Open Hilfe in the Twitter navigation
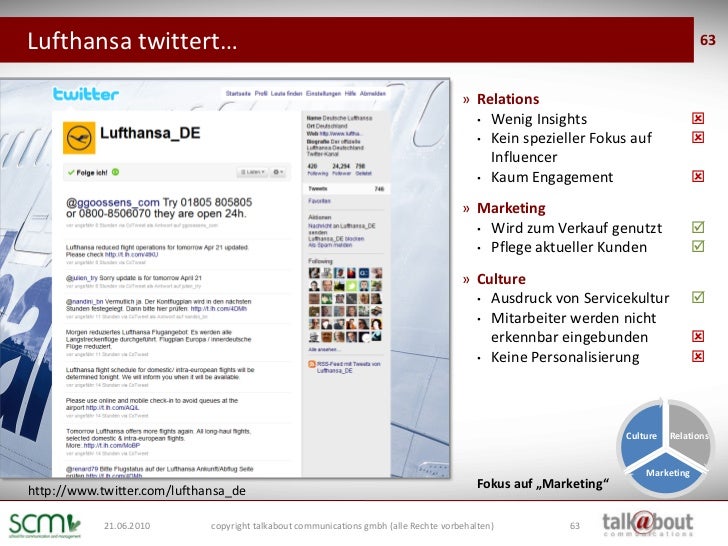Image resolution: width=728 pixels, height=546 pixels. 350,93
